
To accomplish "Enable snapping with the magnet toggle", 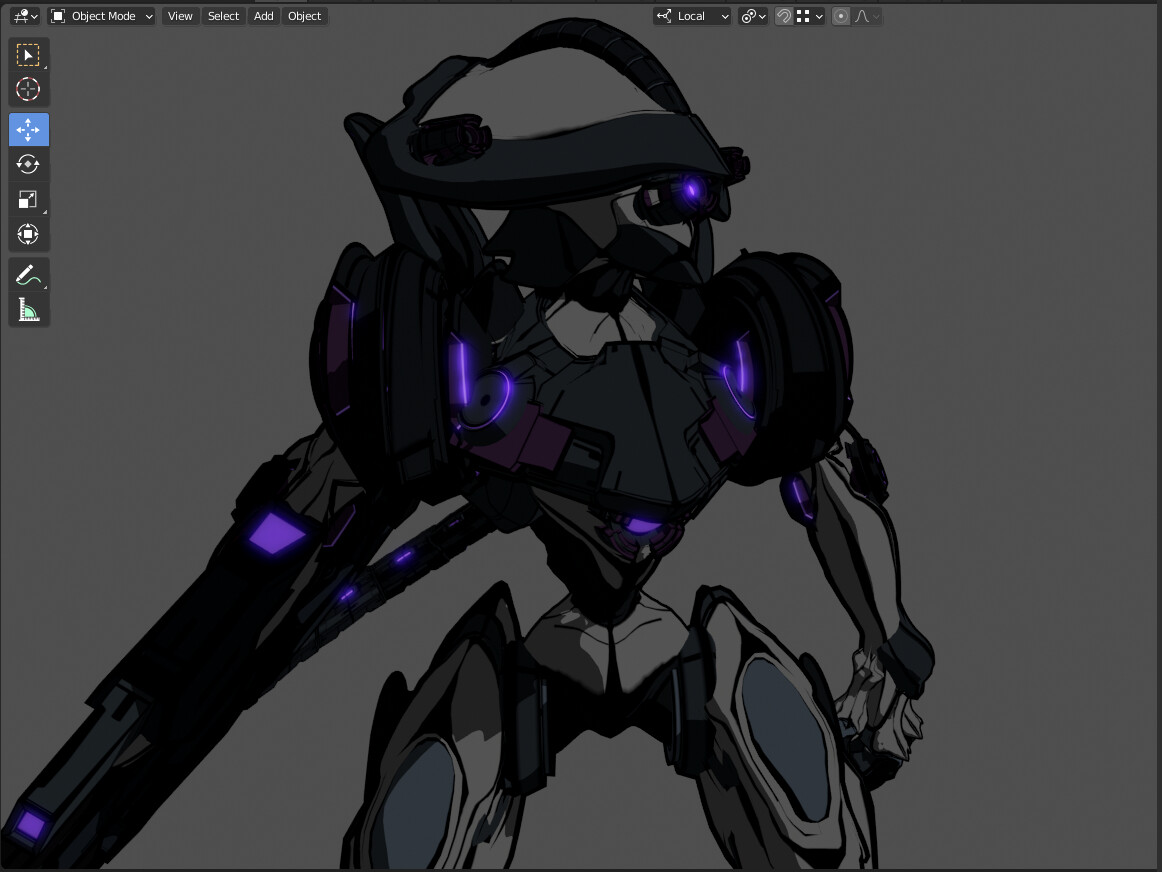I will pos(784,16).
